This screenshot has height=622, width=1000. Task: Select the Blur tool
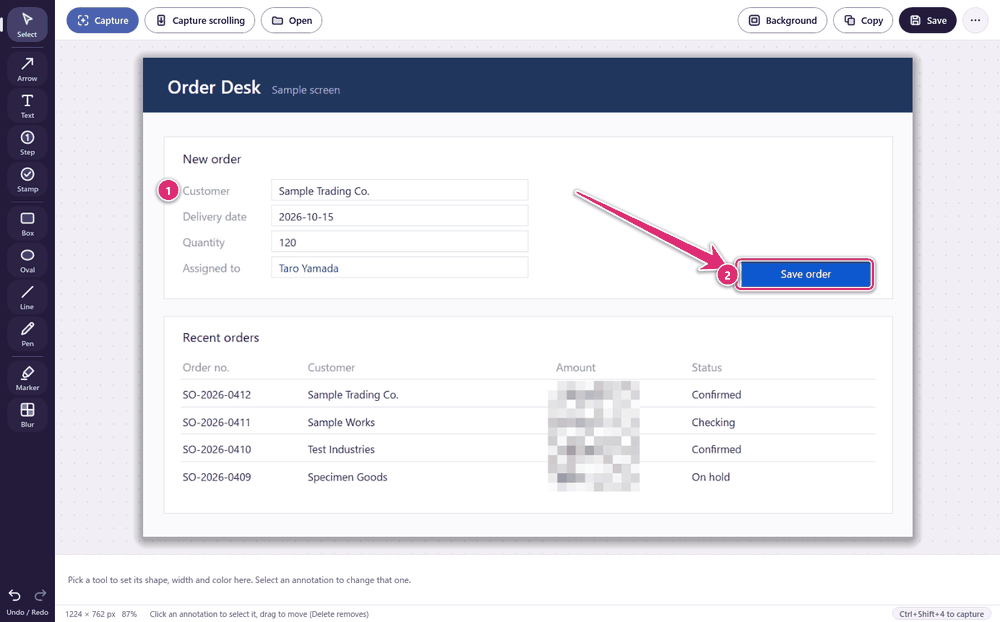click(x=27, y=415)
